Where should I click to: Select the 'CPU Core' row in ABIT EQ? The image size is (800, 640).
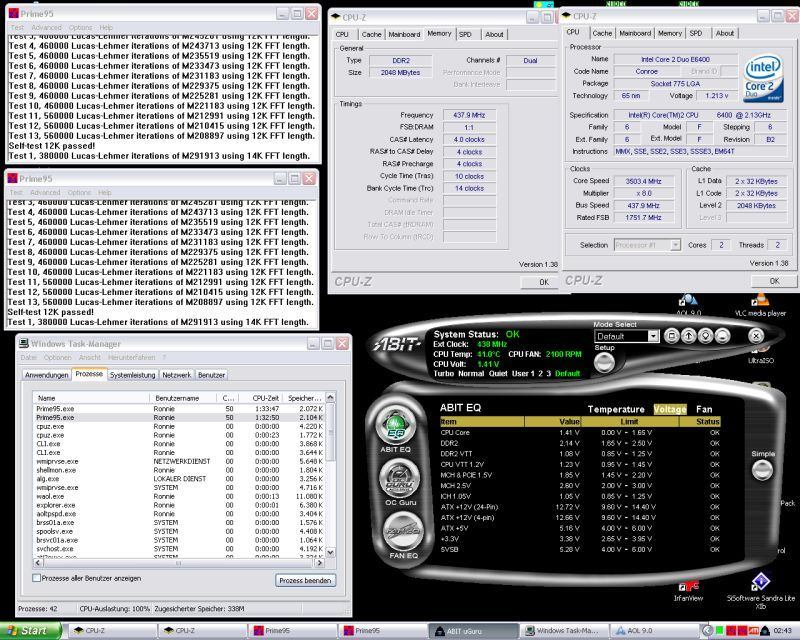pyautogui.click(x=580, y=432)
